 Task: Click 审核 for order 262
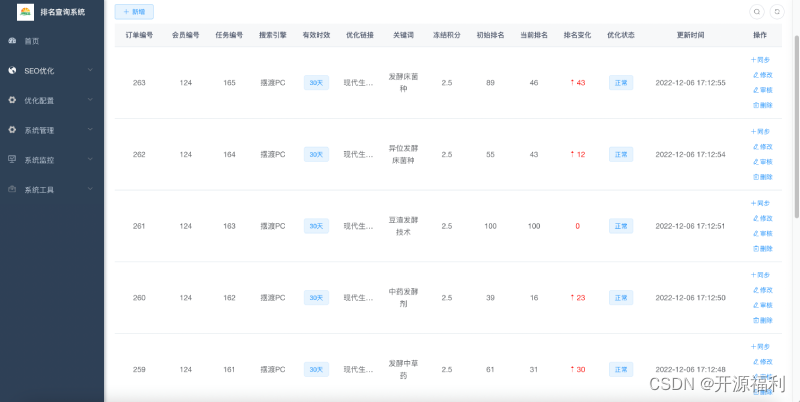[x=763, y=162]
